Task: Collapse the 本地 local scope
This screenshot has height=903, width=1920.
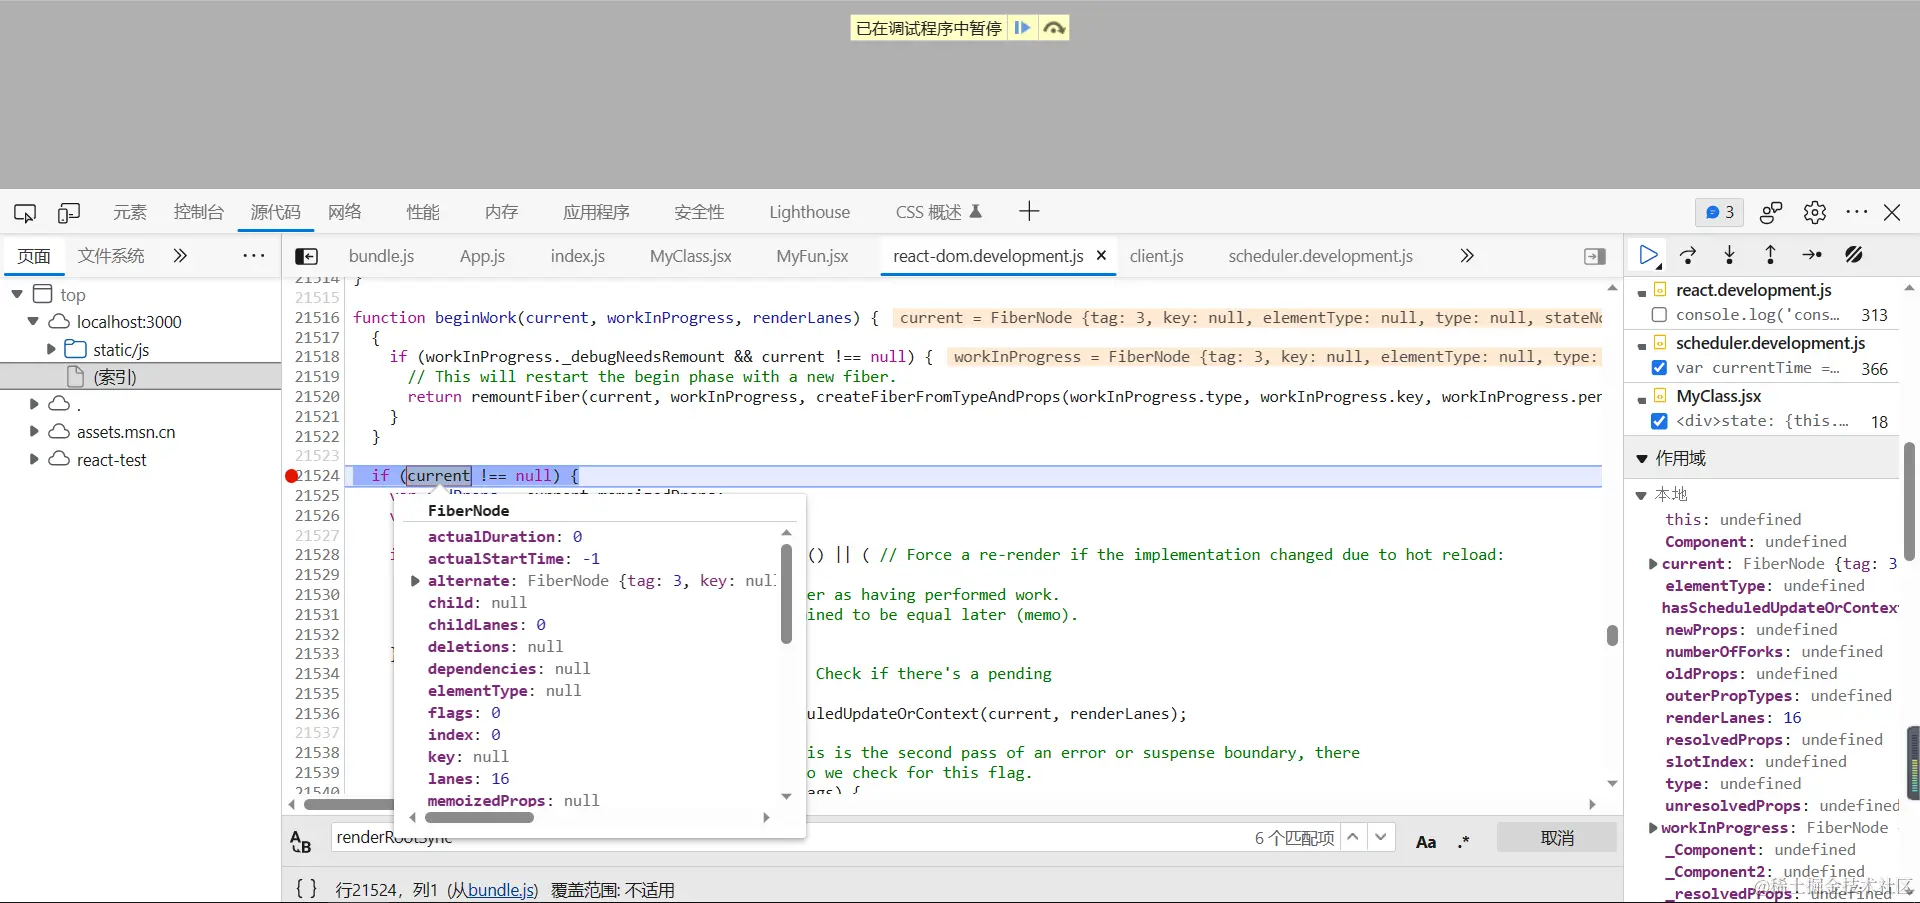Action: point(1641,495)
